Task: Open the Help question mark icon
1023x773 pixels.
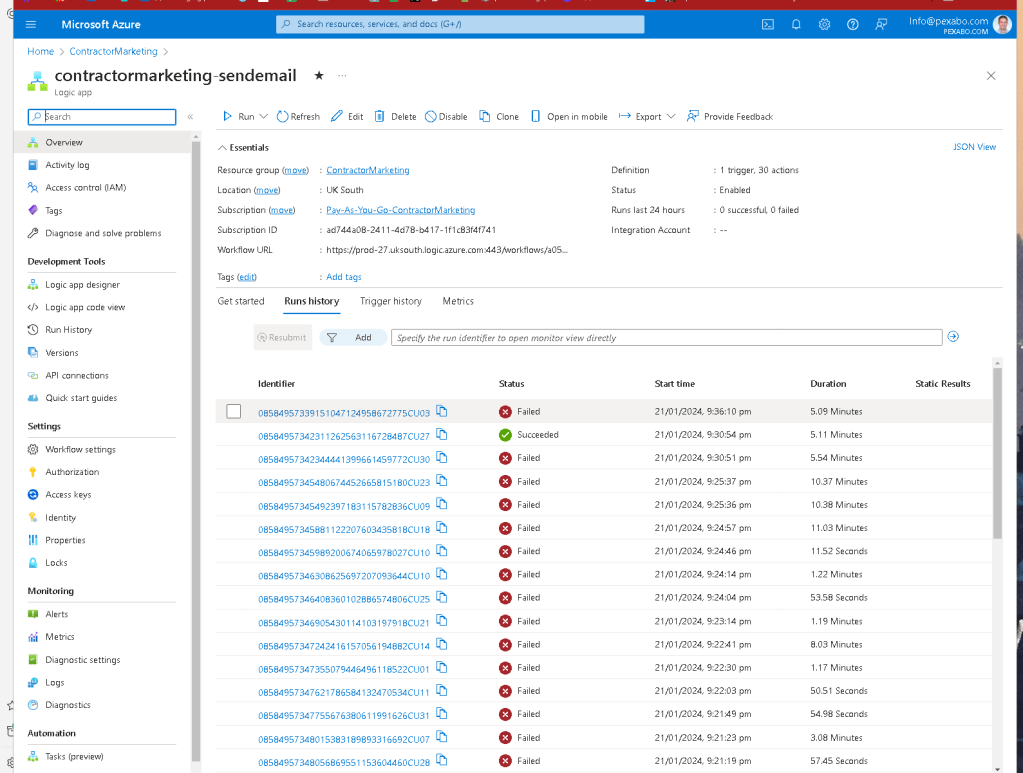Action: tap(853, 25)
